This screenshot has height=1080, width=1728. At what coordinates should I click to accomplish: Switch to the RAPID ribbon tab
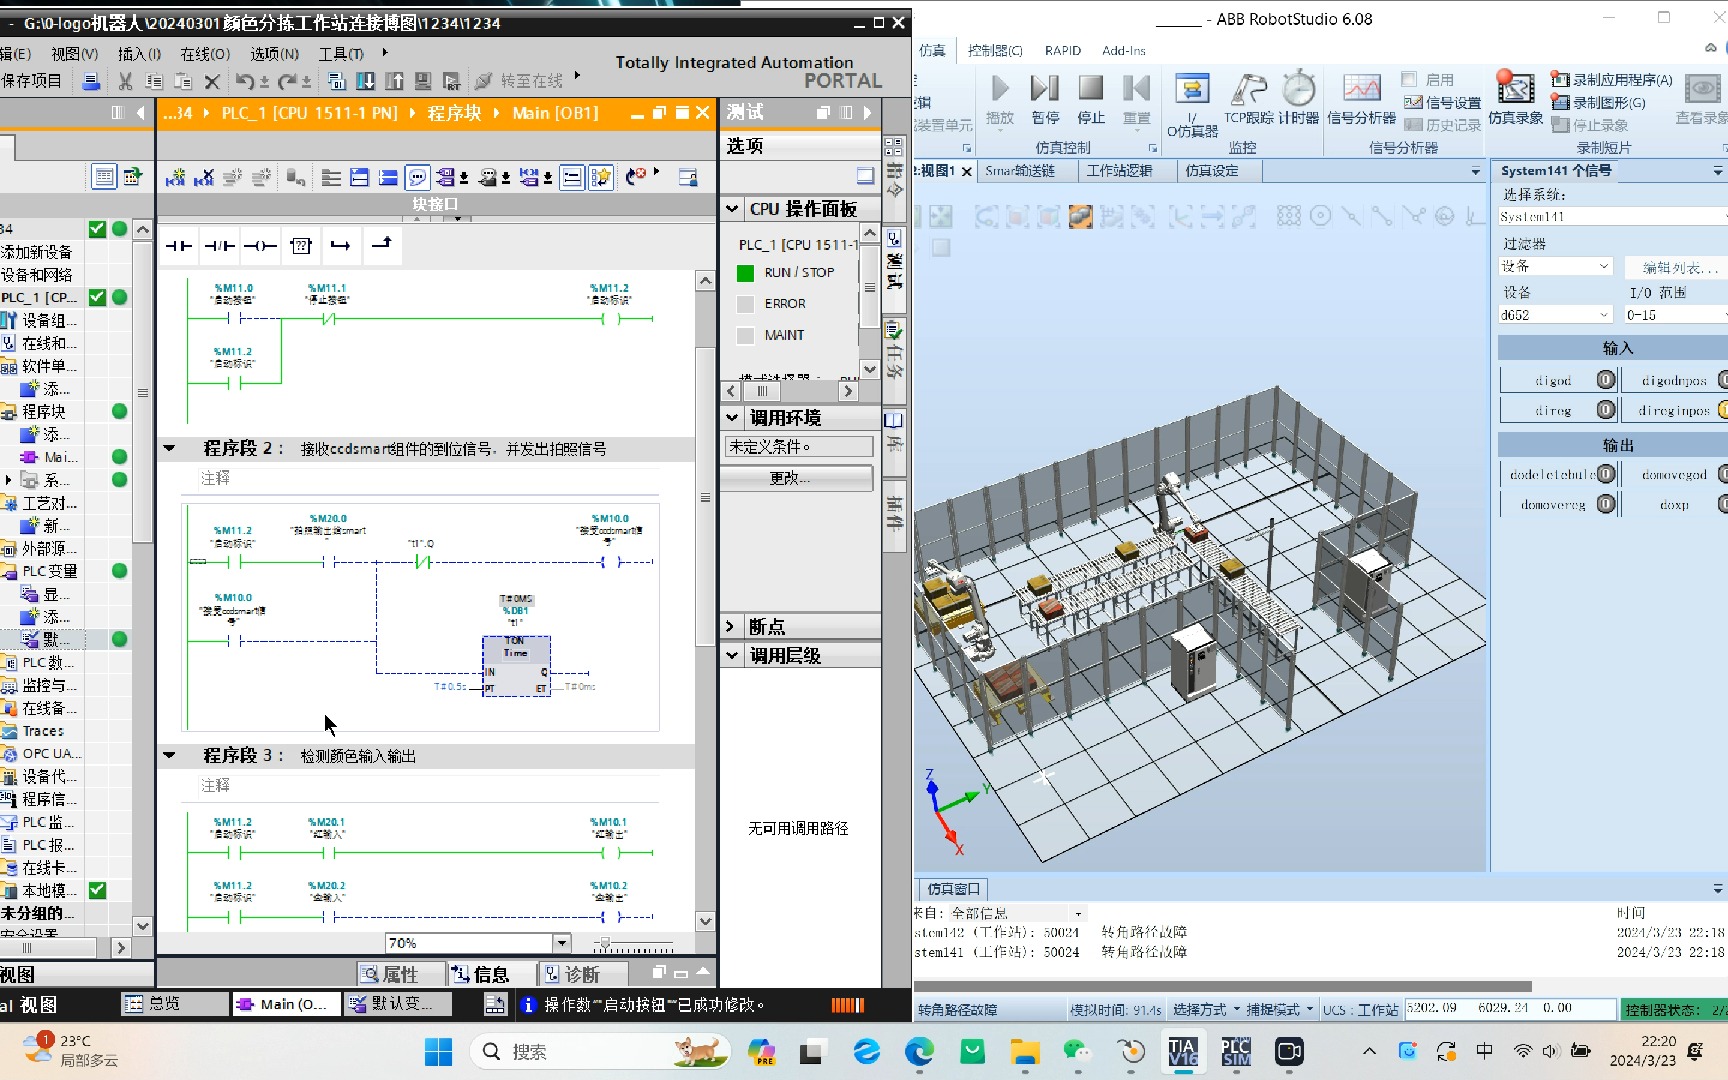coord(1062,50)
